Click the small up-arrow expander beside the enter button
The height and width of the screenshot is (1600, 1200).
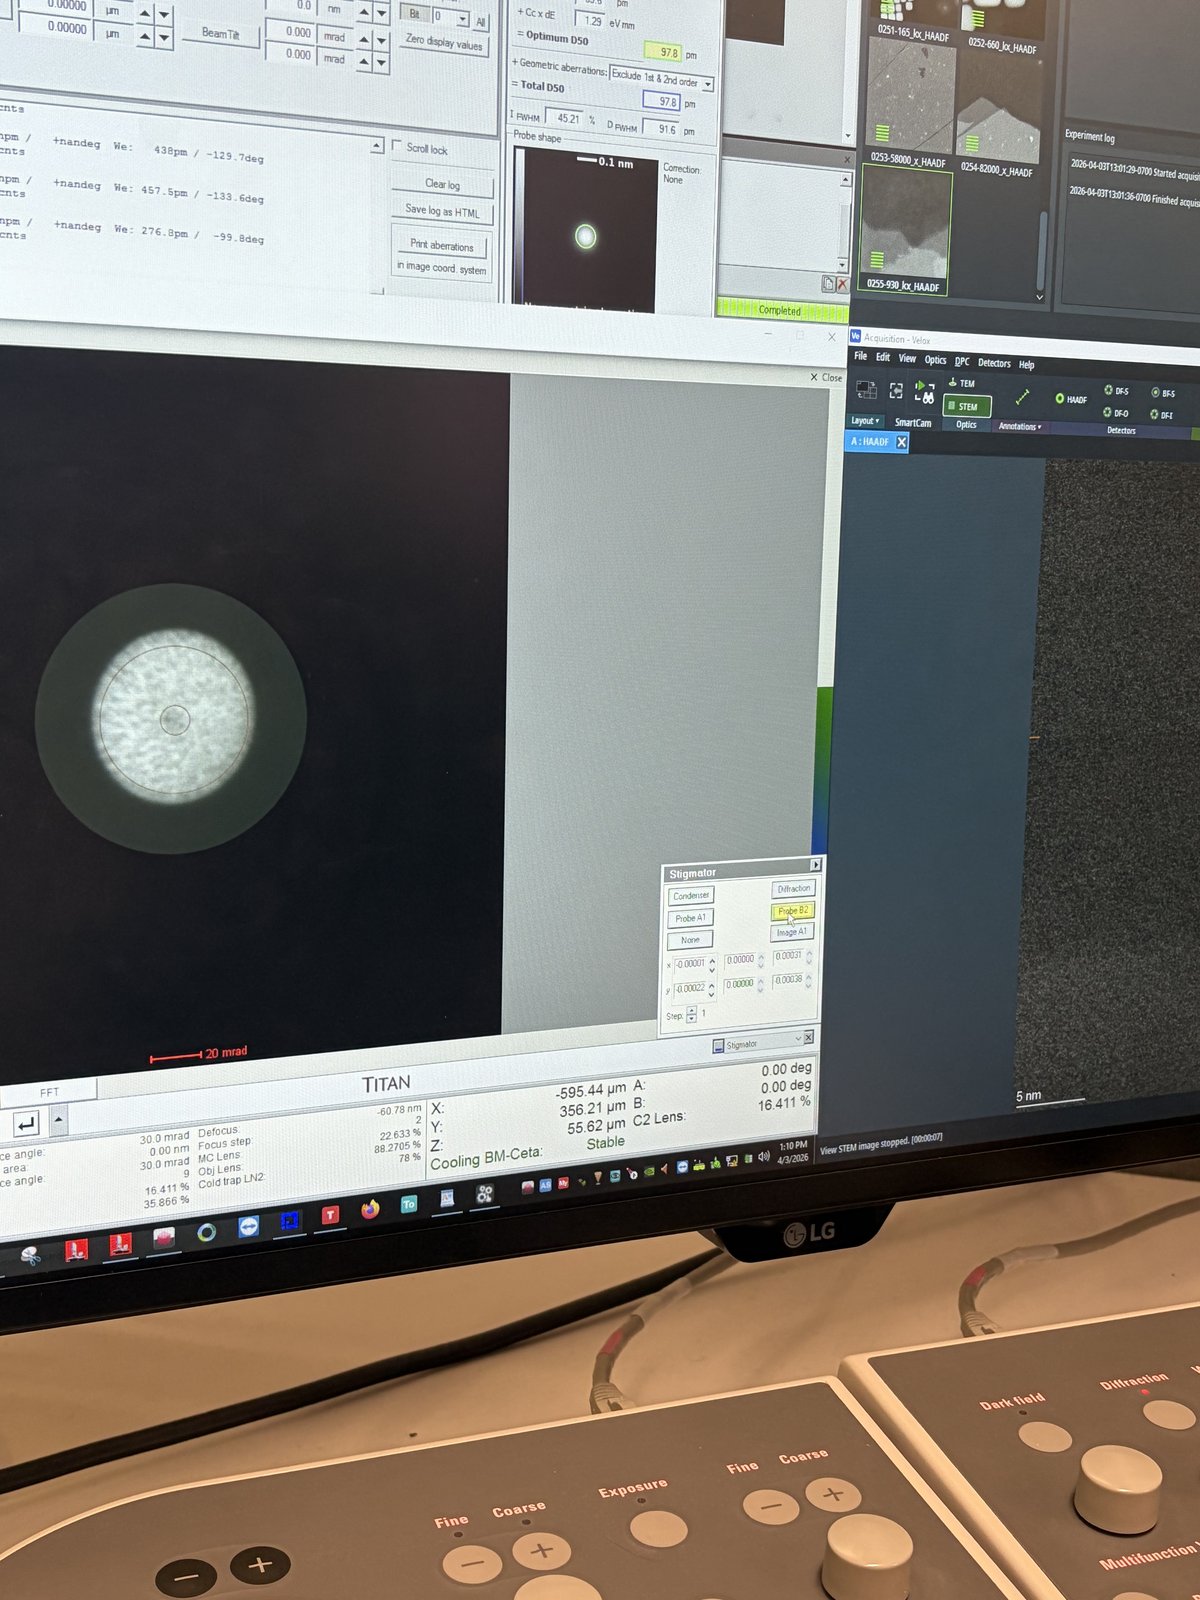[59, 1121]
